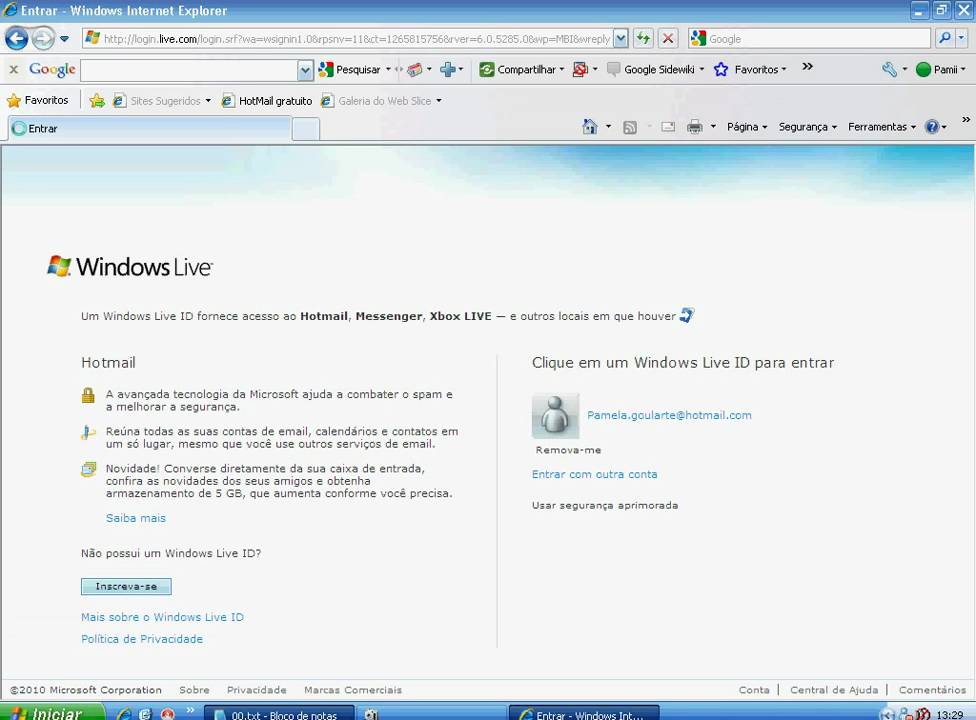Image resolution: width=976 pixels, height=720 pixels.
Task: Open the Print options dropdown arrow
Action: (713, 127)
